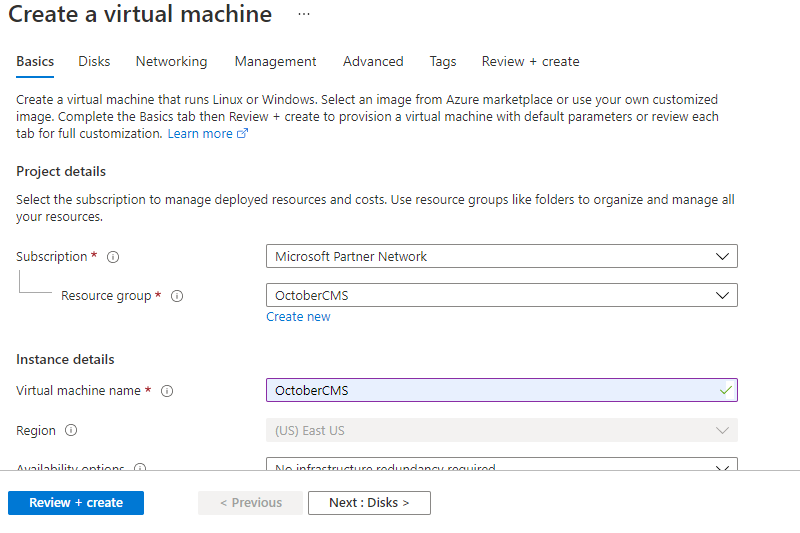The height and width of the screenshot is (533, 800).
Task: Open the Tags tab
Action: click(x=443, y=61)
